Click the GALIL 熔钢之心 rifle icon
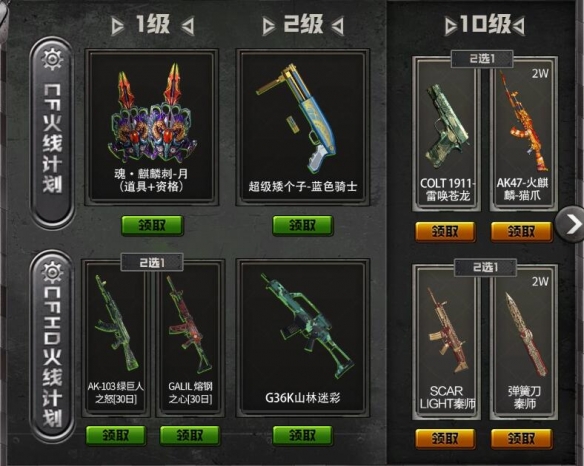Viewport: 584px width, 466px height. [x=189, y=325]
